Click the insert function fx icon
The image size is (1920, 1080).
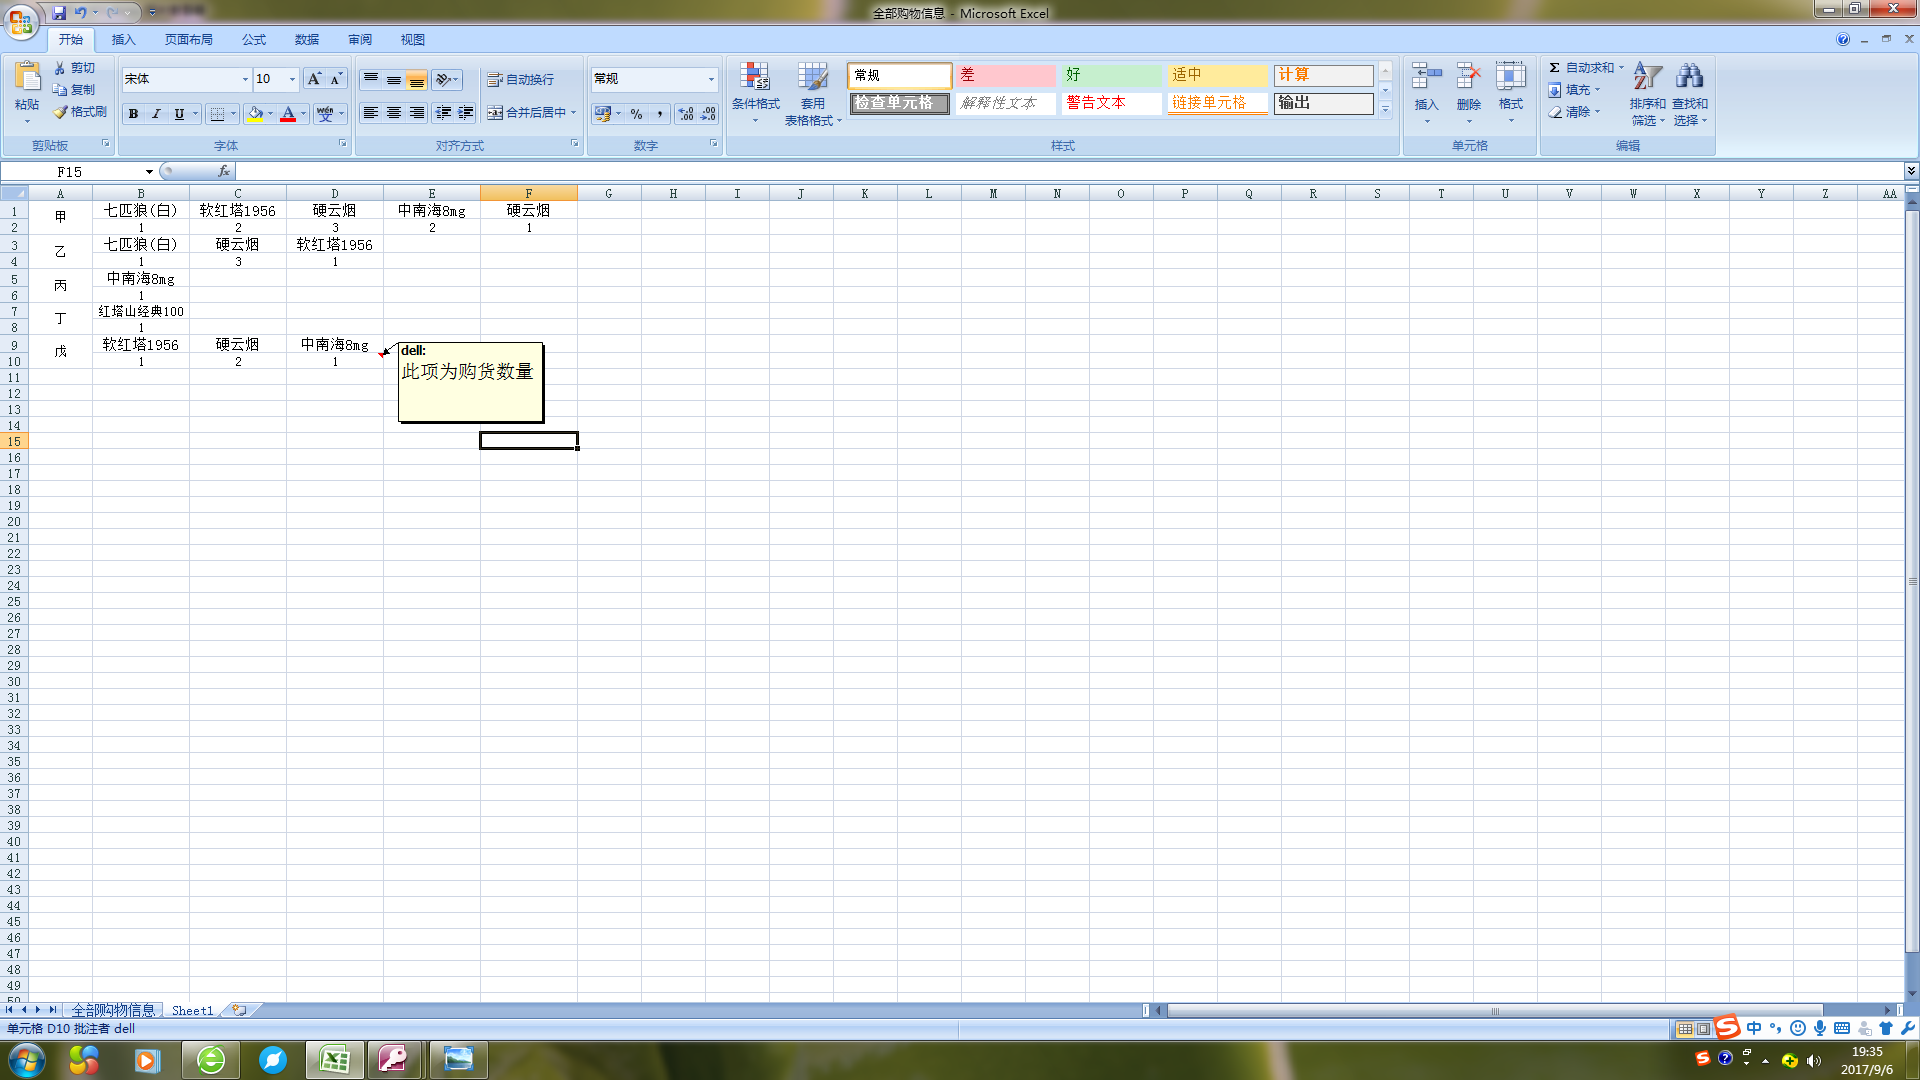click(x=224, y=171)
